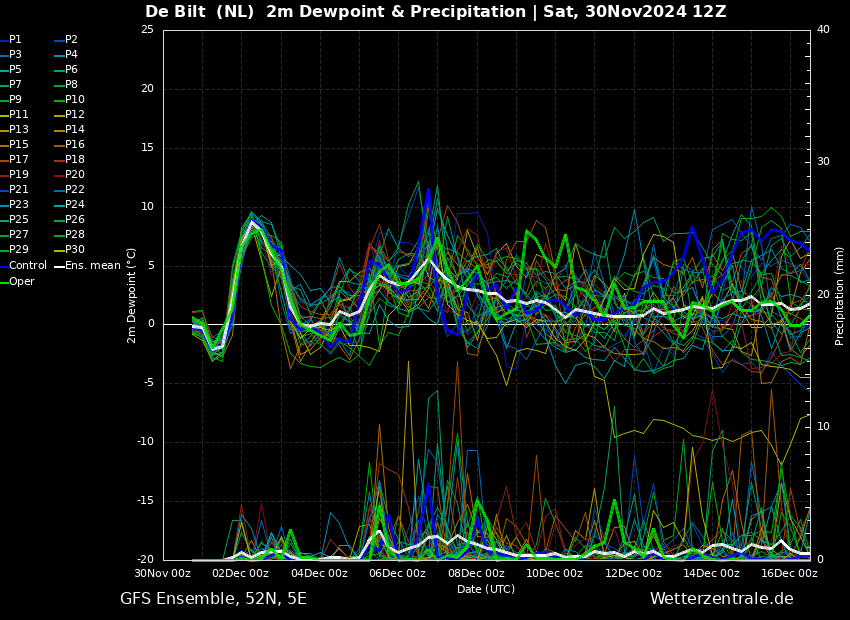Click the P16 legend label
The height and width of the screenshot is (620, 850).
[70, 144]
